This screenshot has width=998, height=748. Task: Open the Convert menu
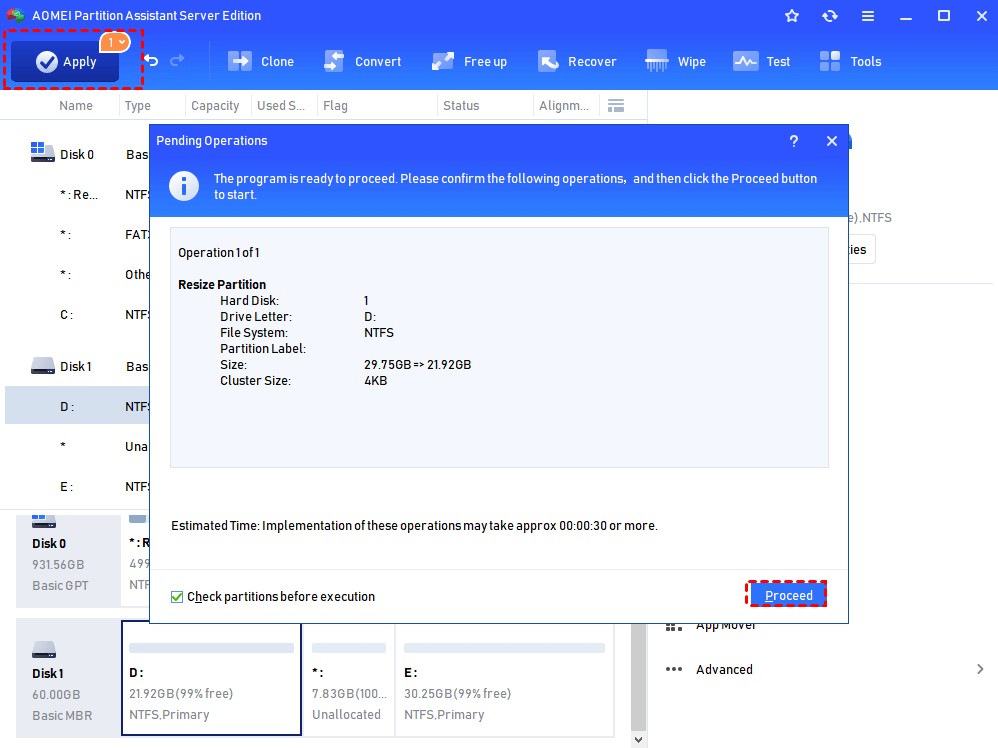[x=363, y=62]
